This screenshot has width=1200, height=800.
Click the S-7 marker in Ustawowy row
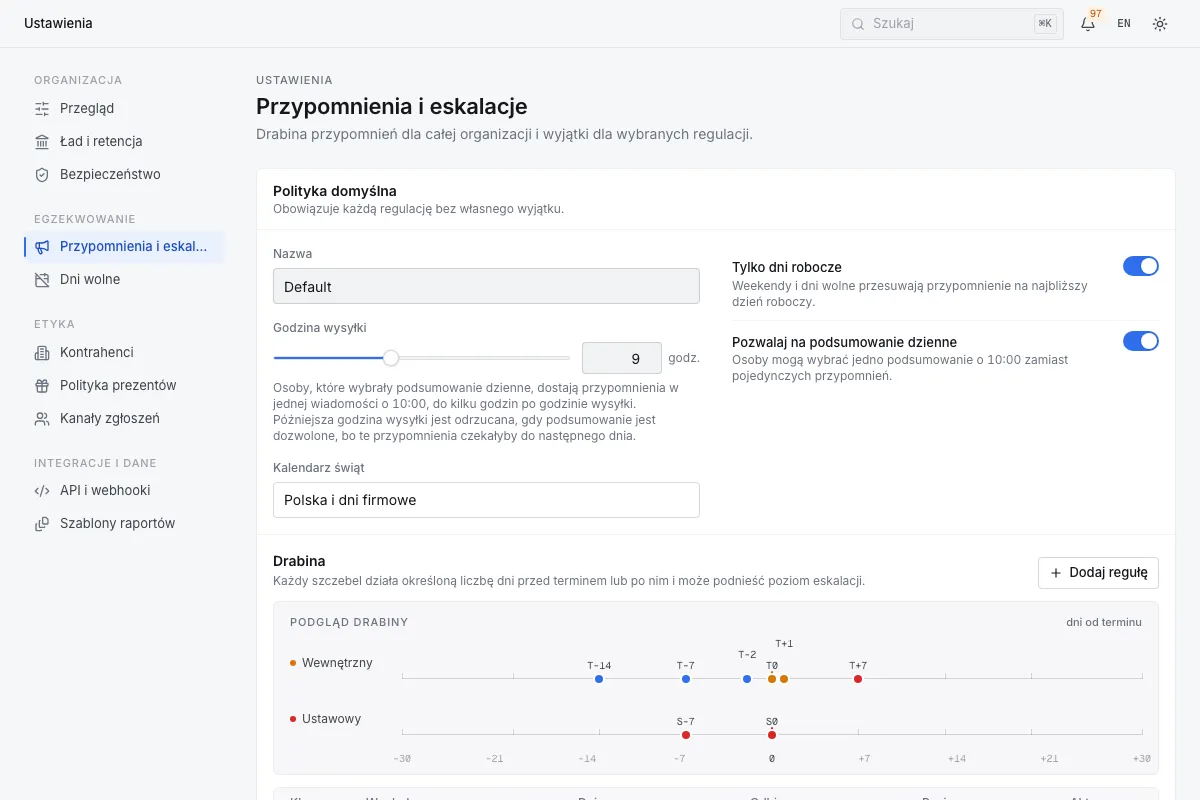(686, 735)
